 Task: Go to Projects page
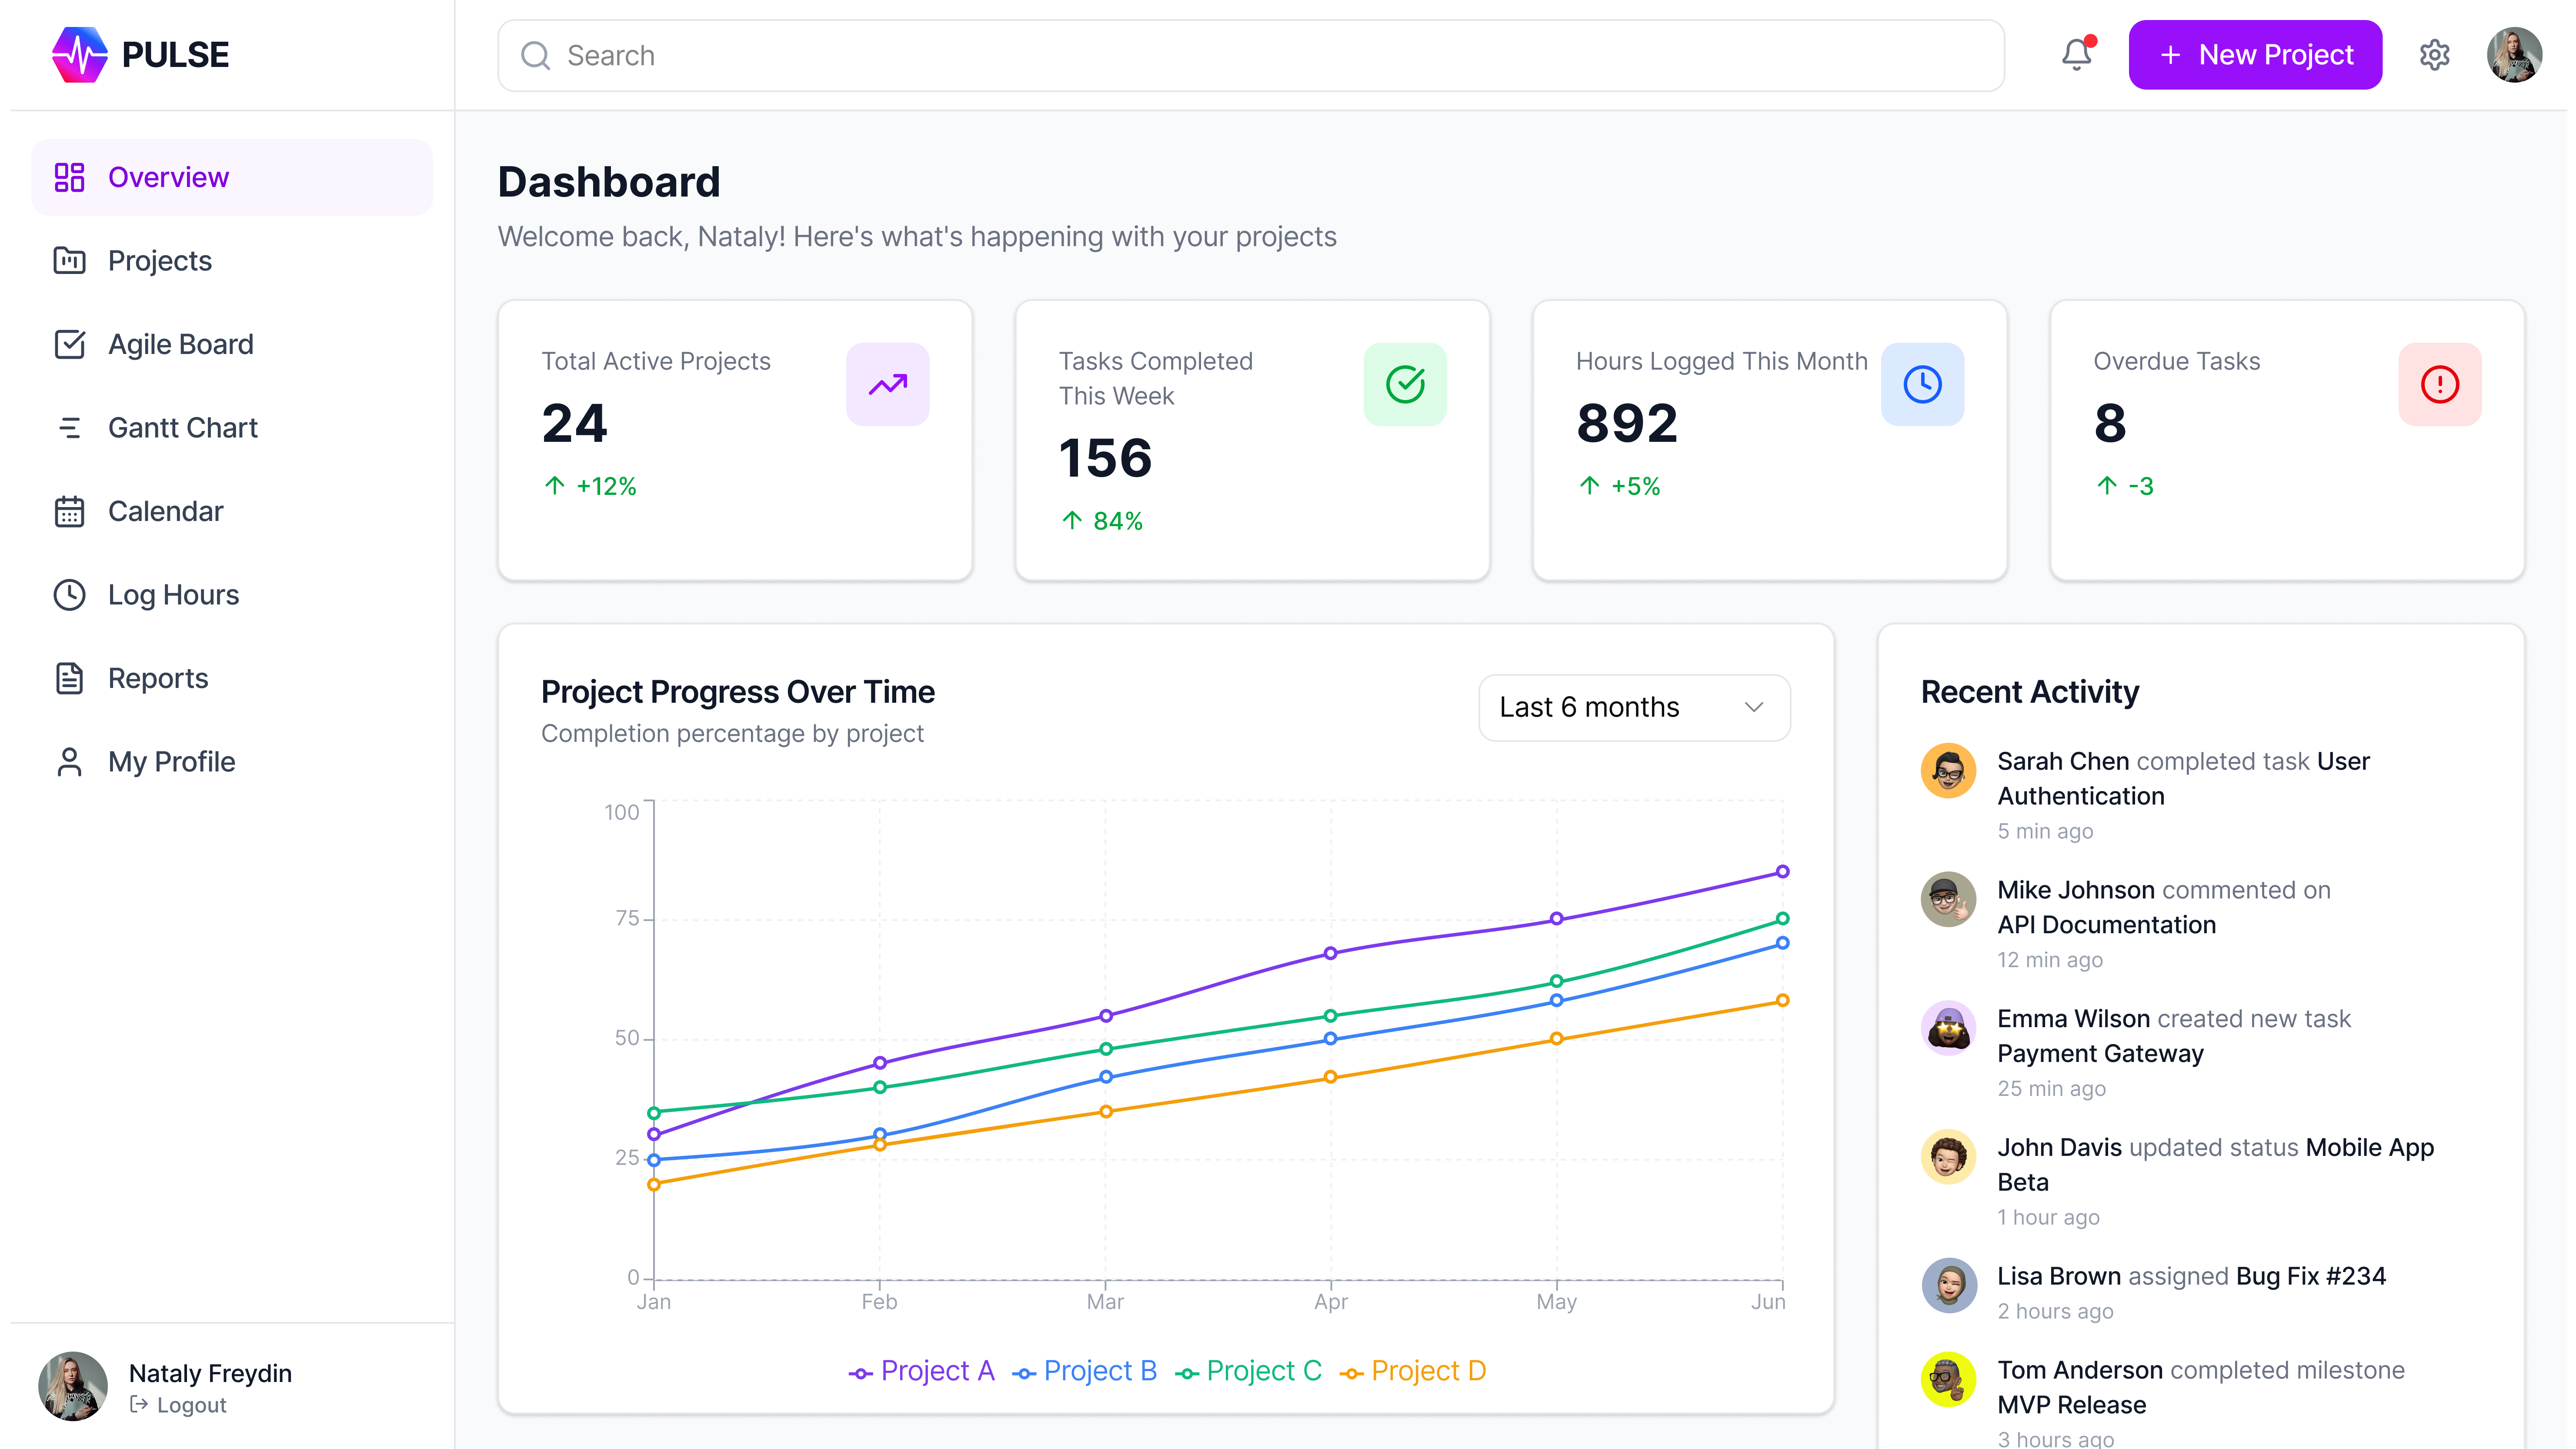tap(232, 260)
